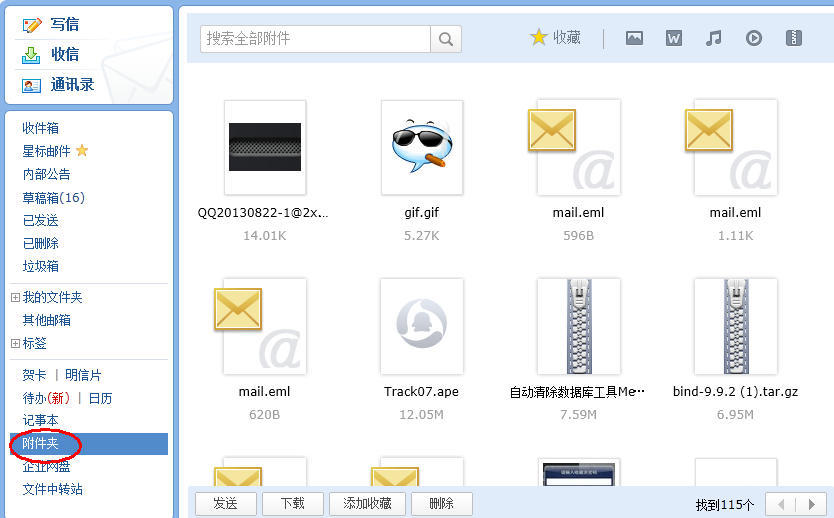This screenshot has height=518, width=834.
Task: Filter attachments by image type icon
Action: 634,38
